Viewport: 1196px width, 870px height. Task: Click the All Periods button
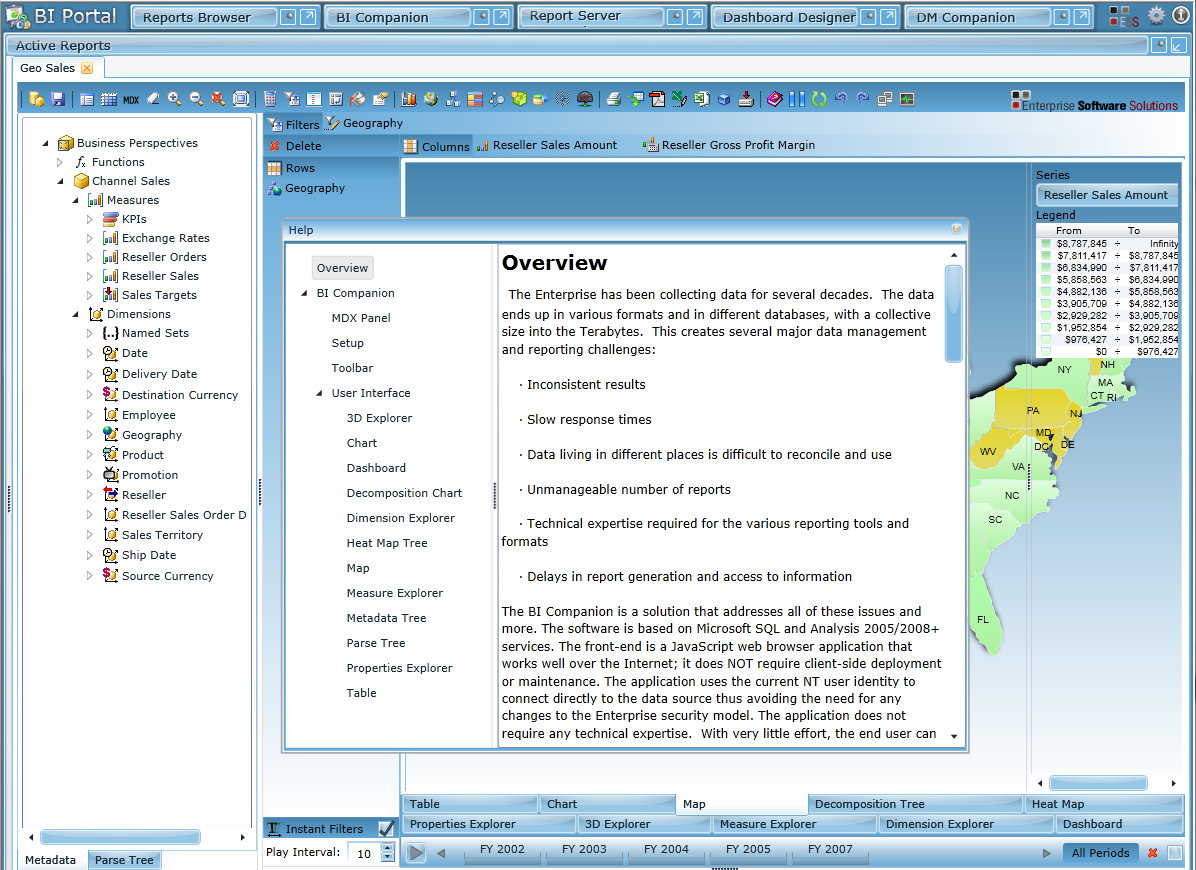click(1100, 852)
